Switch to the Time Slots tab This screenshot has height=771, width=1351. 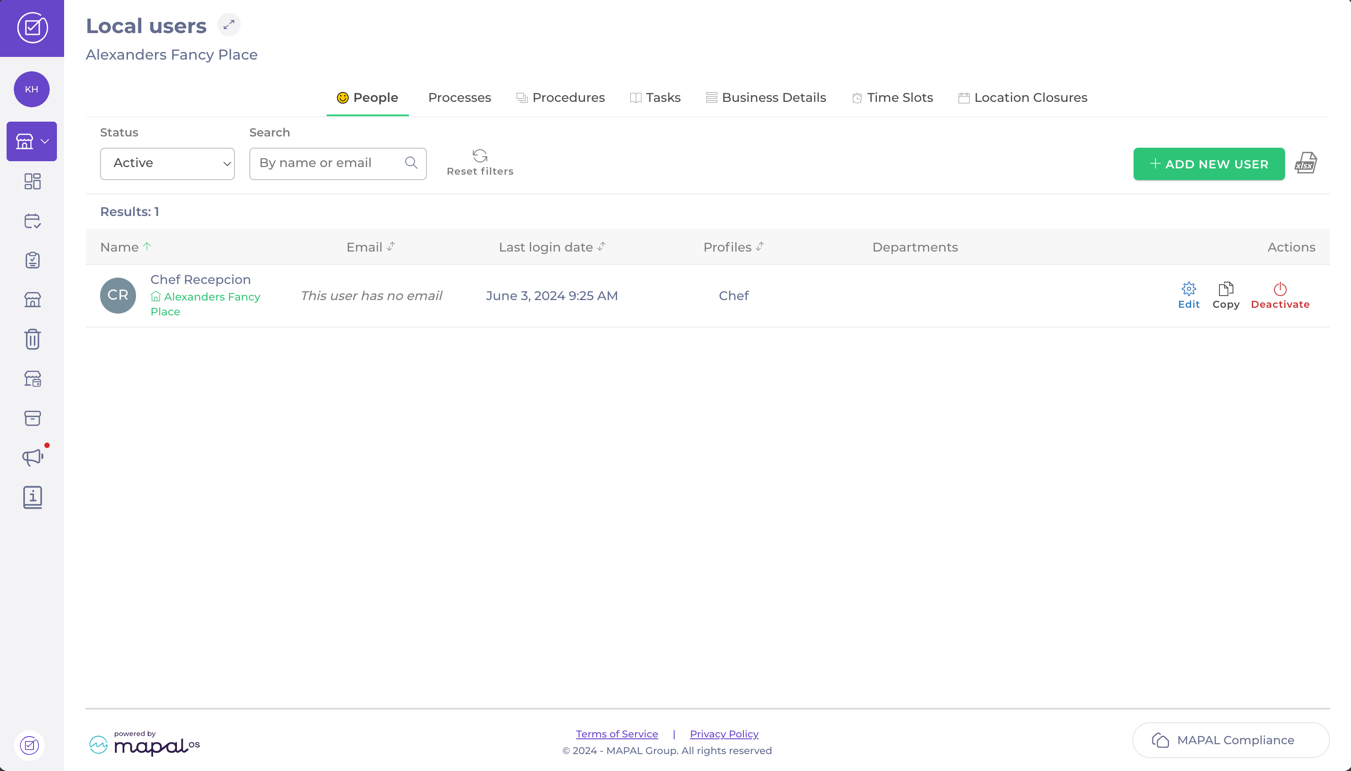(892, 98)
